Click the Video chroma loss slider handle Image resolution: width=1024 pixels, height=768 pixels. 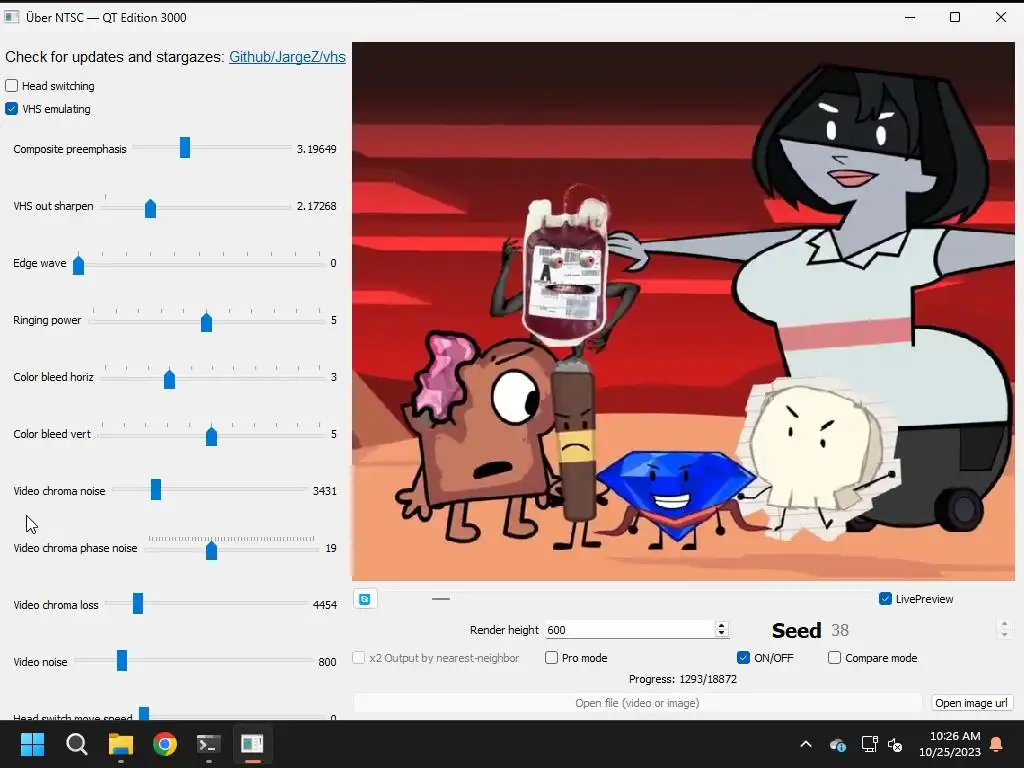pyautogui.click(x=138, y=603)
